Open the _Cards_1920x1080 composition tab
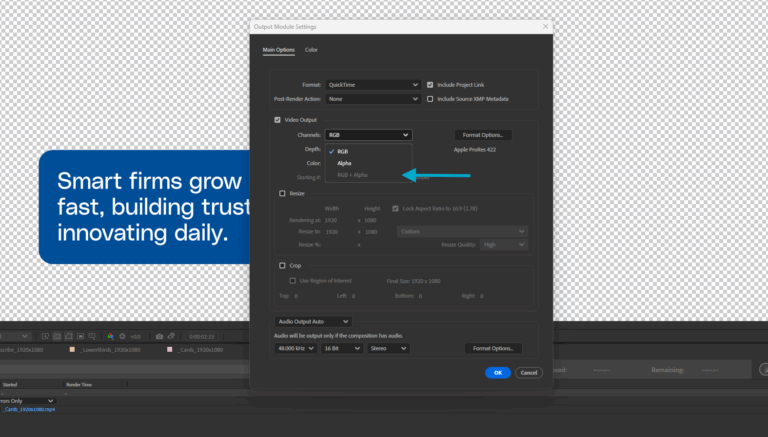Screen dimensions: 768x437 [x=200, y=350]
